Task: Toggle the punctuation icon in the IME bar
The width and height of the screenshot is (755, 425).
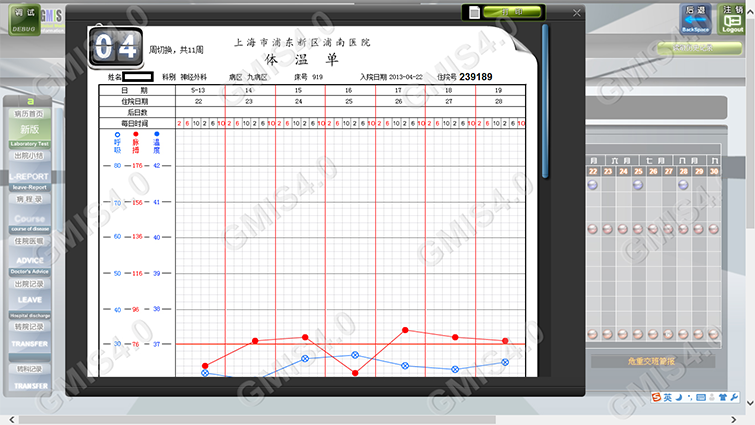Action: point(690,397)
